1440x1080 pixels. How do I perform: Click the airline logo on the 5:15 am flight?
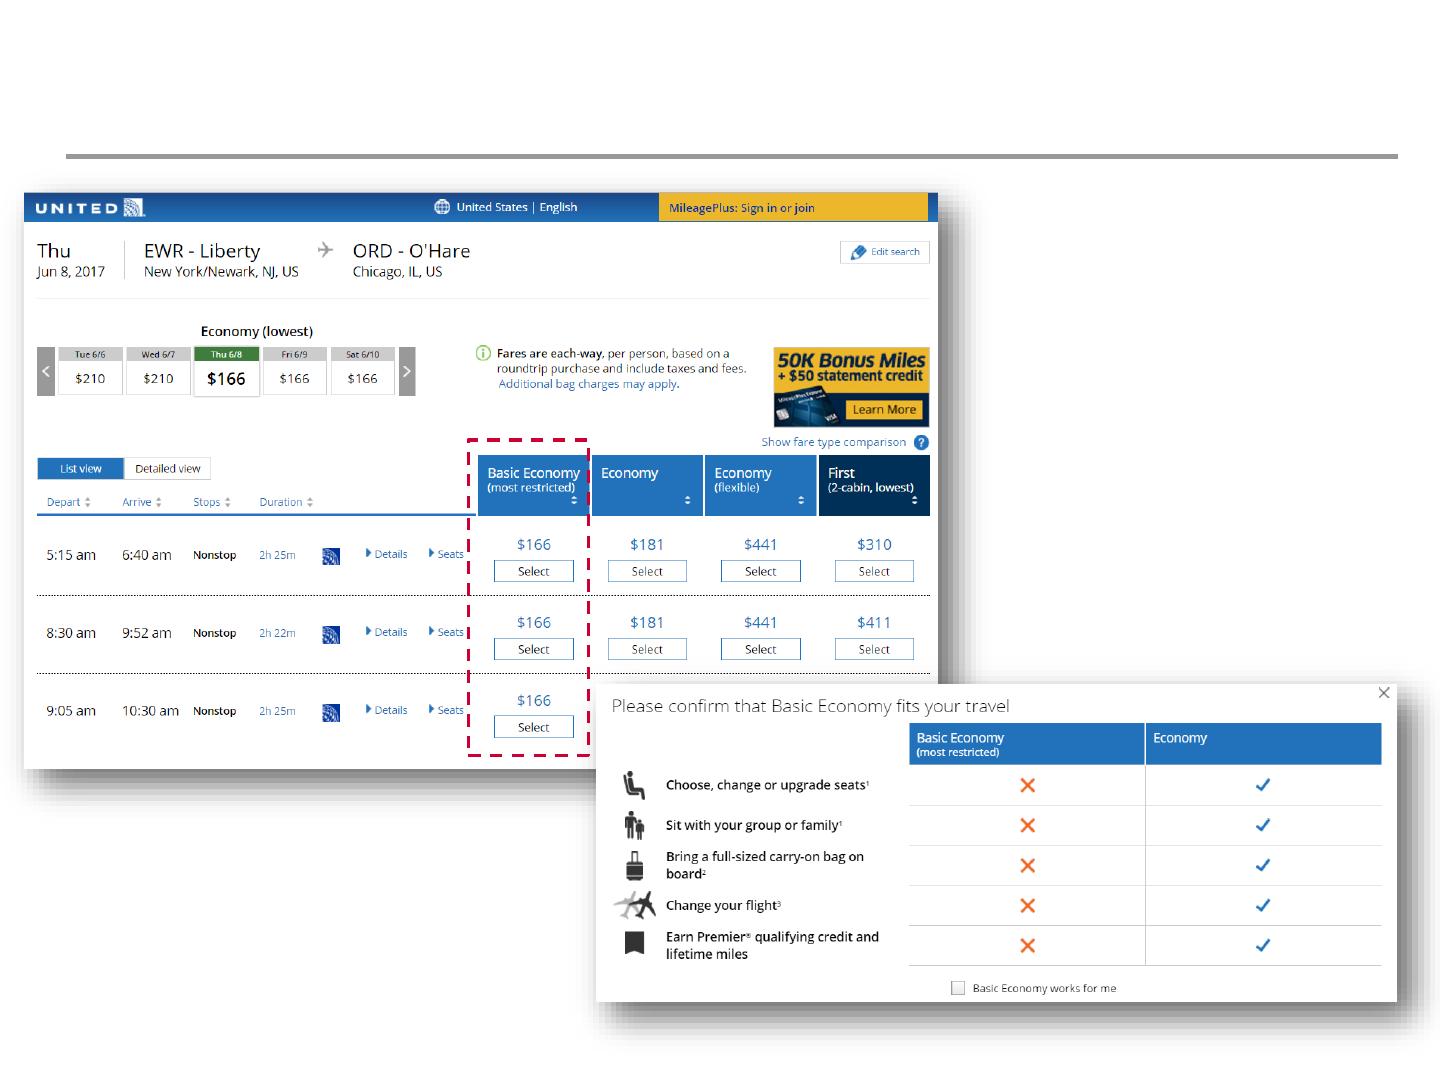click(x=331, y=556)
